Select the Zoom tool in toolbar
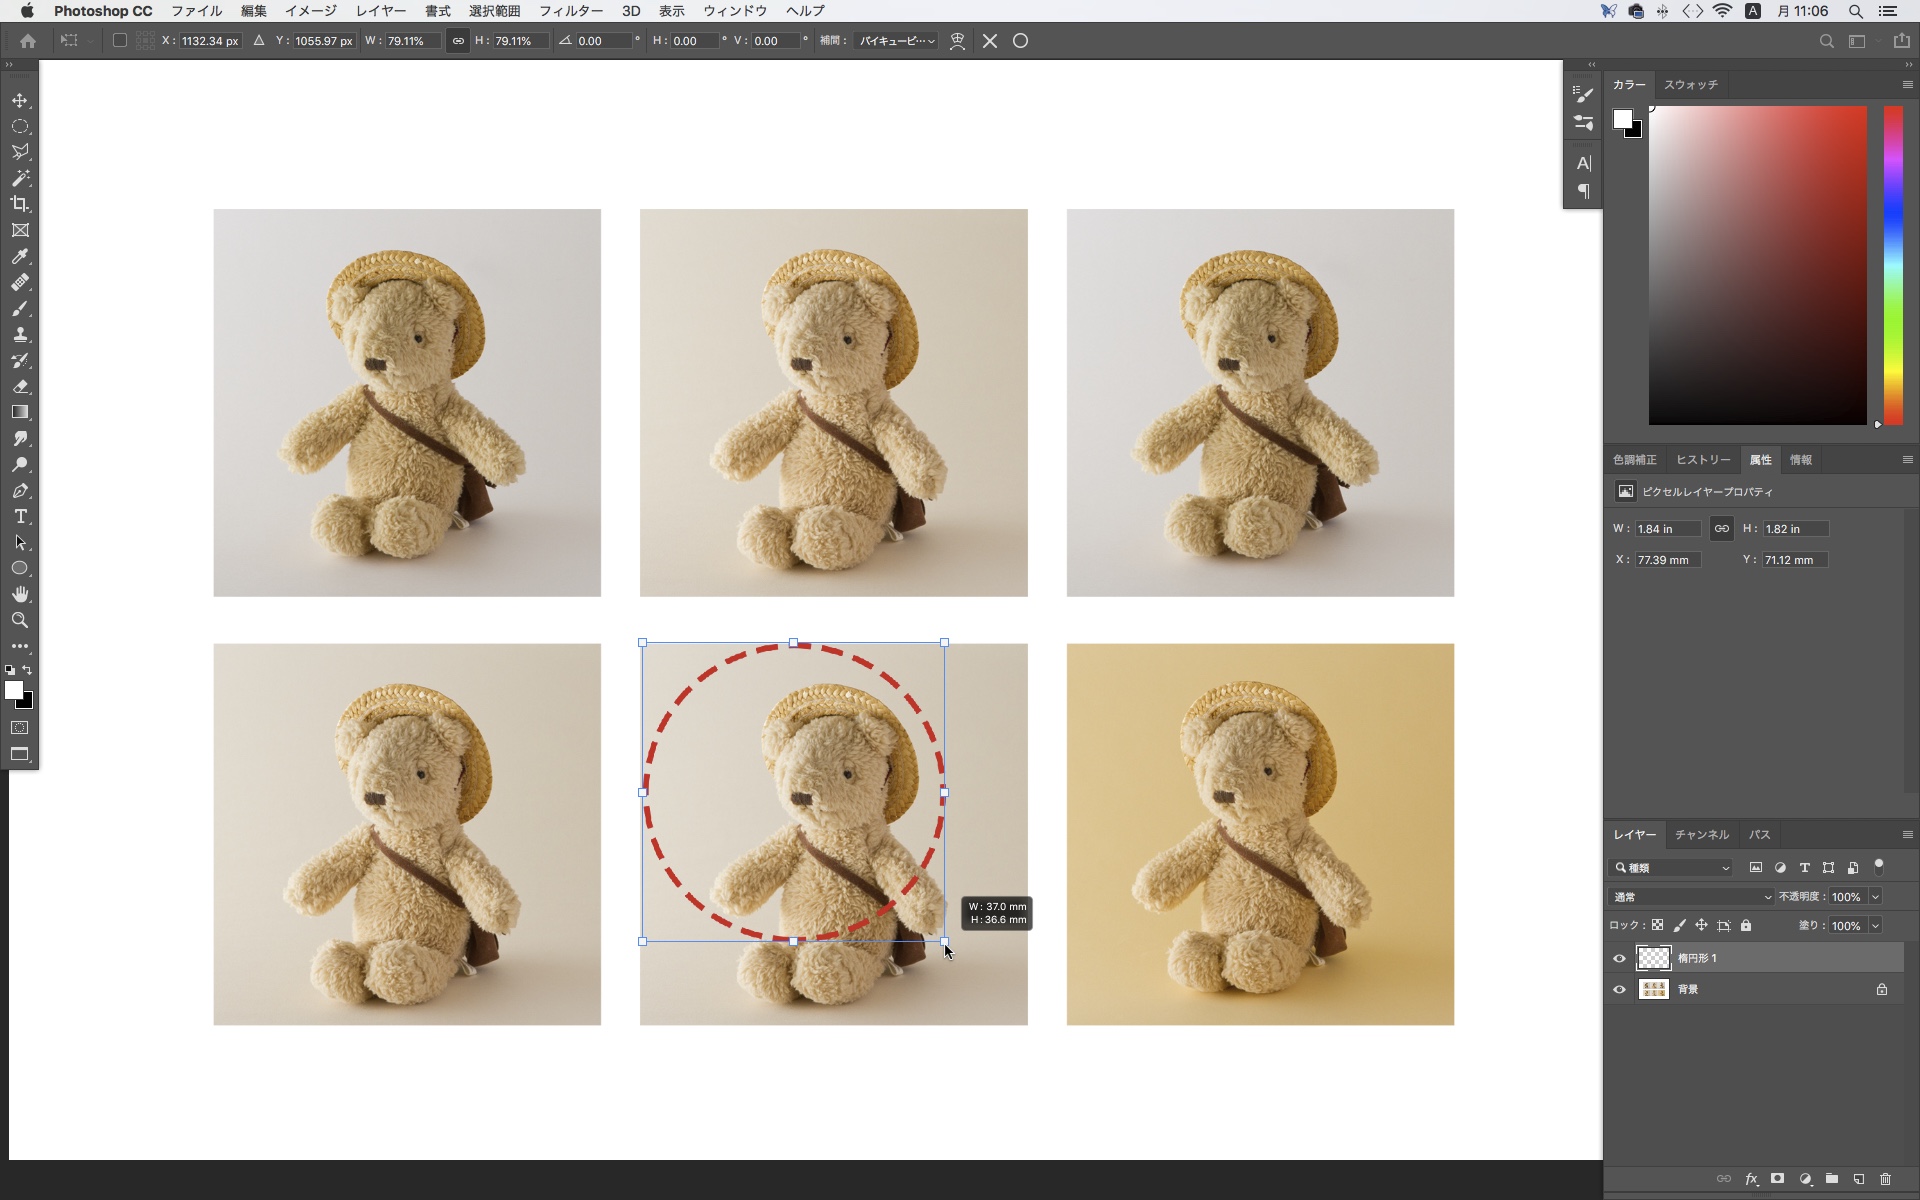The width and height of the screenshot is (1920, 1200). click(20, 621)
